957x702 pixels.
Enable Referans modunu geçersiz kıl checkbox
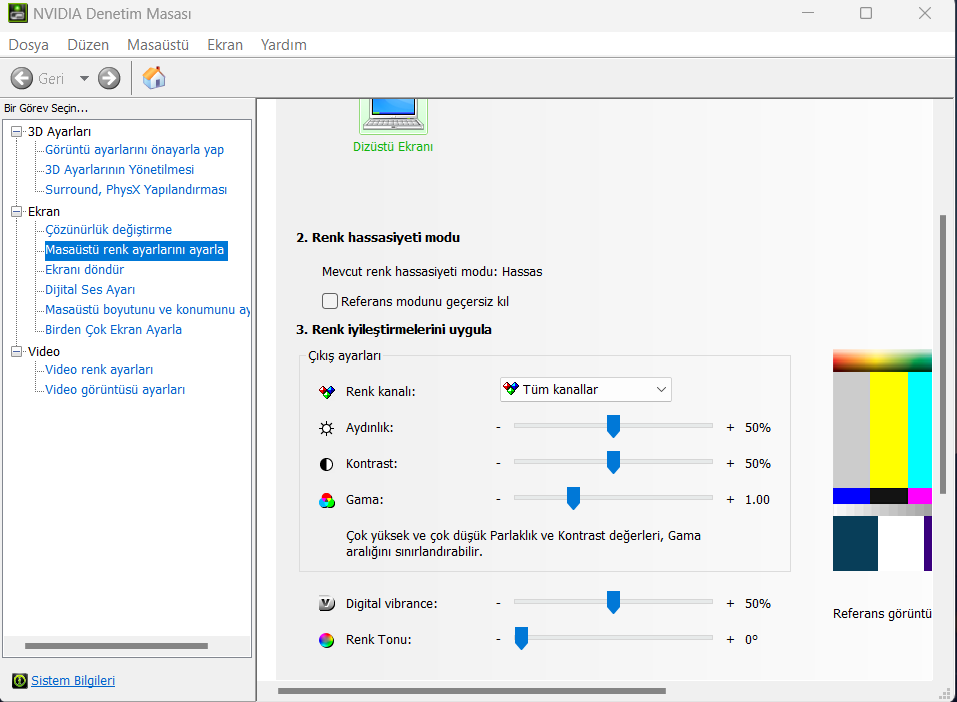tap(330, 301)
